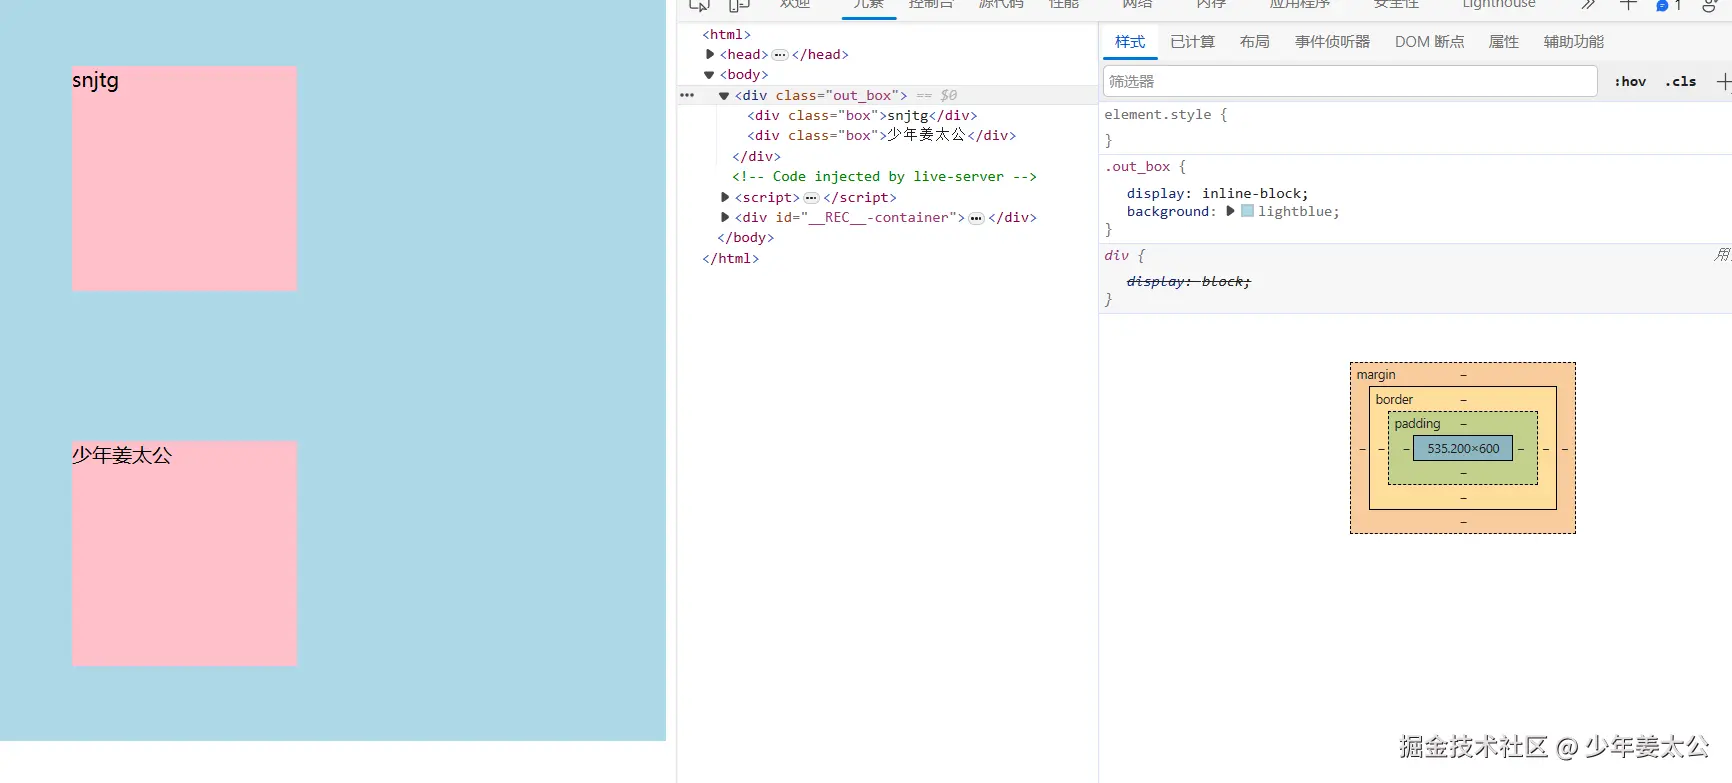Viewport: 1732px width, 783px height.
Task: Collapse the div out_box node
Action: [724, 96]
